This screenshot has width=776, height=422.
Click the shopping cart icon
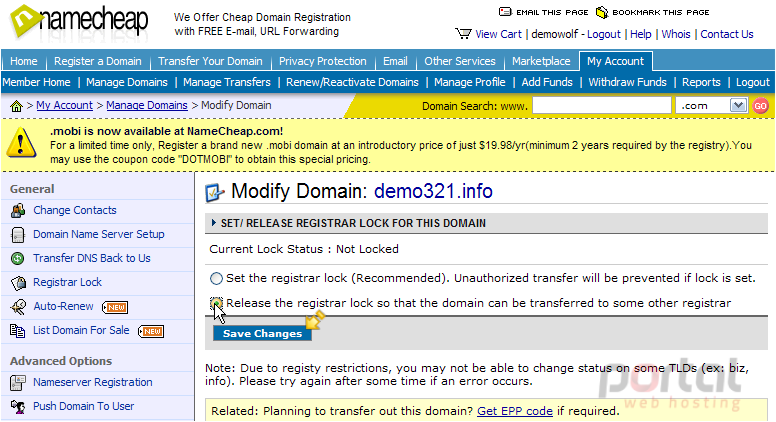(x=463, y=34)
